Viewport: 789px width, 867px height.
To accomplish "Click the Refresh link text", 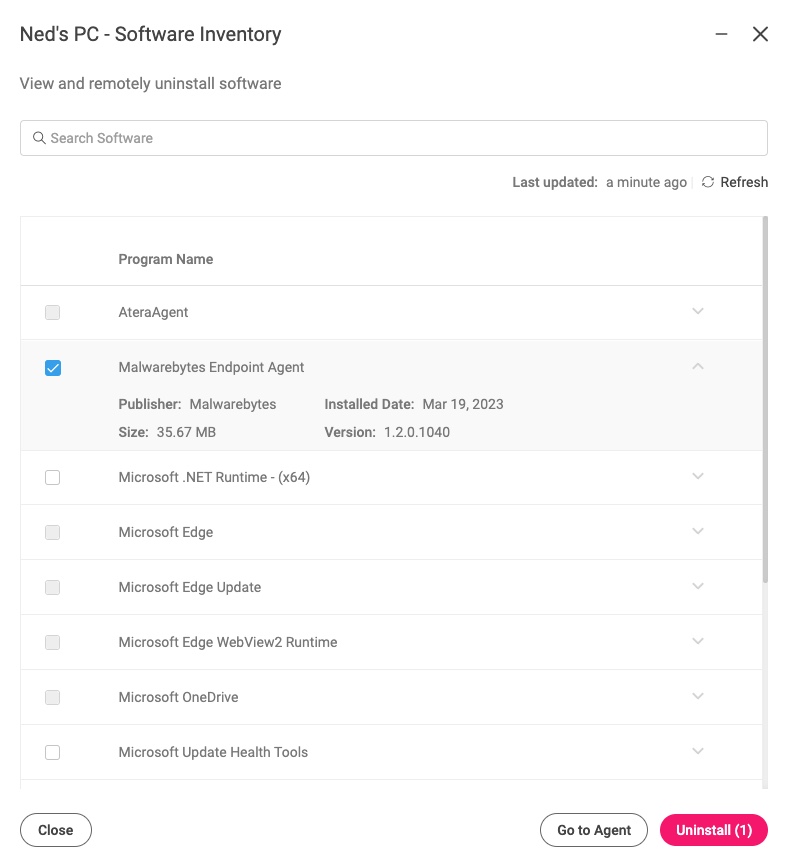I will click(744, 182).
